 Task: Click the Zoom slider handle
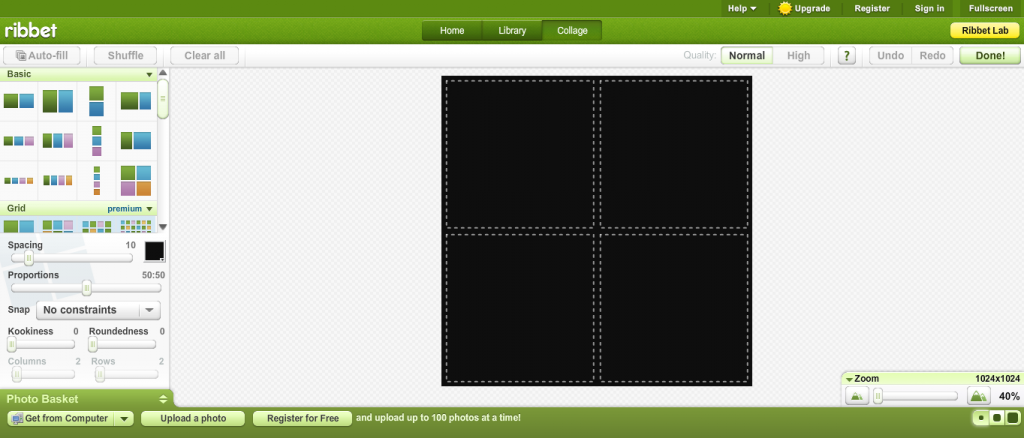[878, 396]
